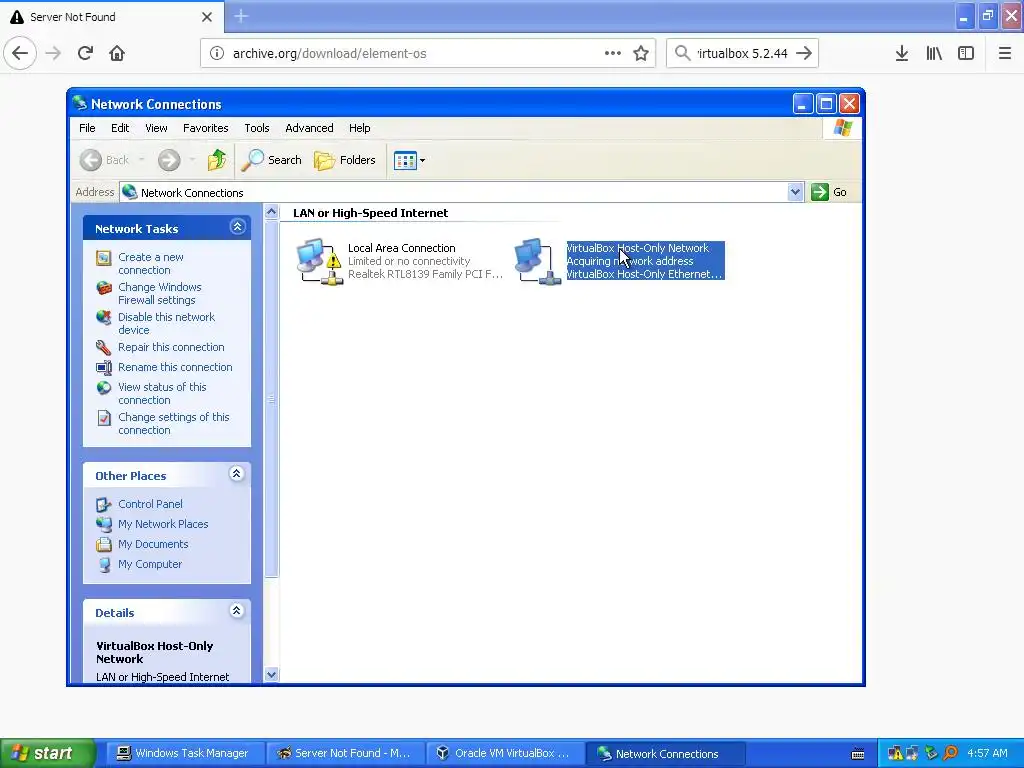This screenshot has height=768, width=1024.
Task: Open a new Firefox tab
Action: coord(241,16)
